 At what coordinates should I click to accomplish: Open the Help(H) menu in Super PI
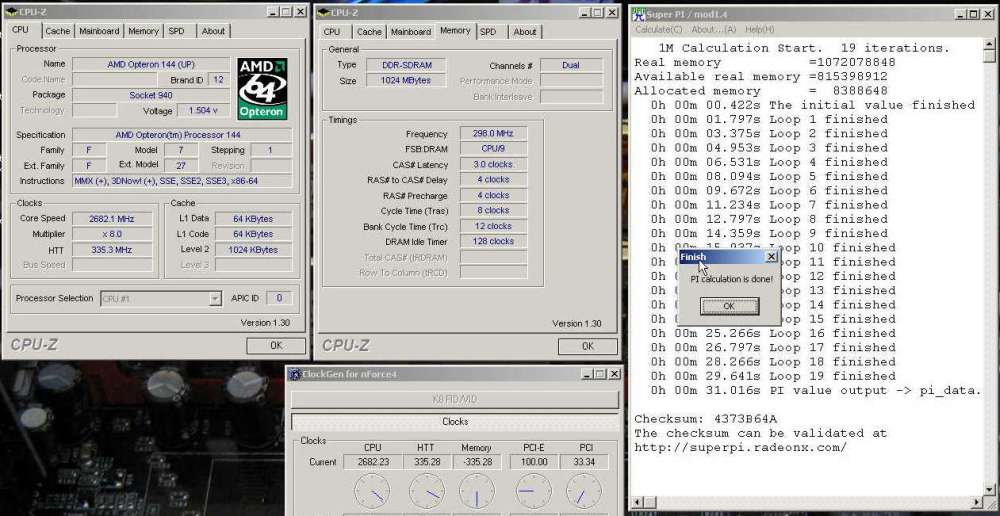(x=760, y=29)
